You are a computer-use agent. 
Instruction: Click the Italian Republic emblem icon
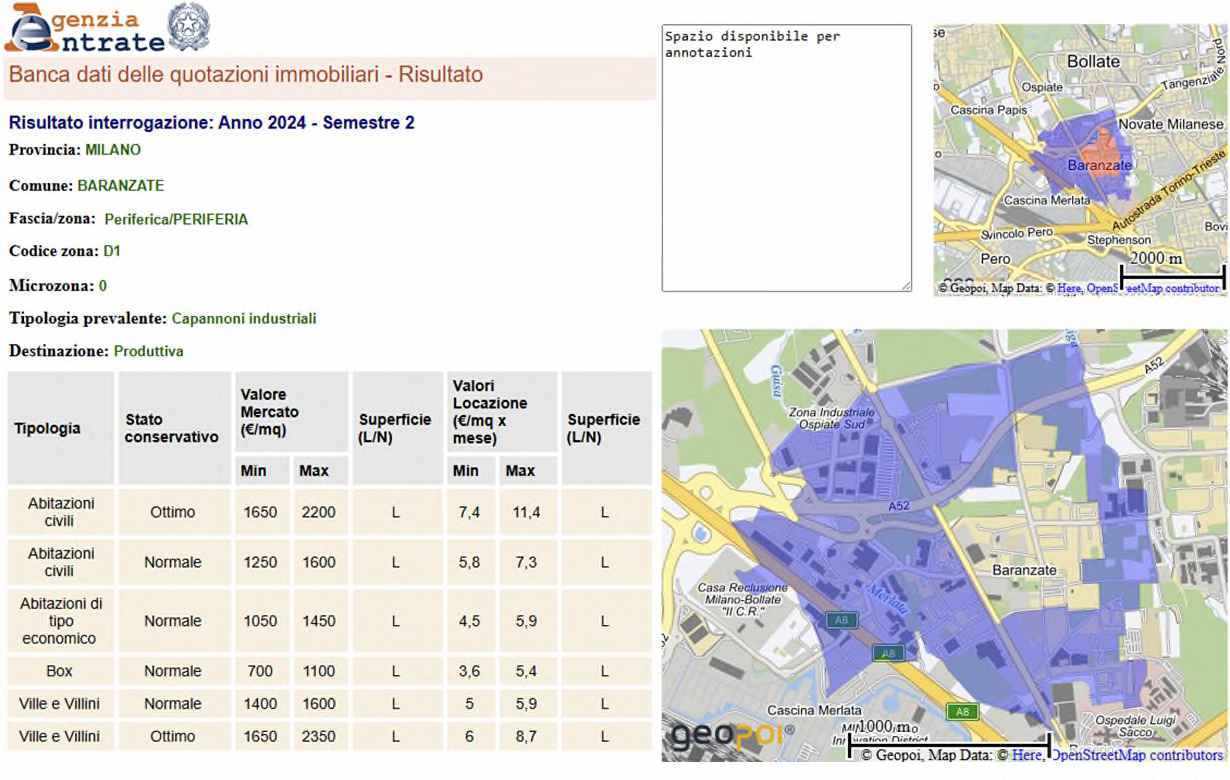coord(187,27)
